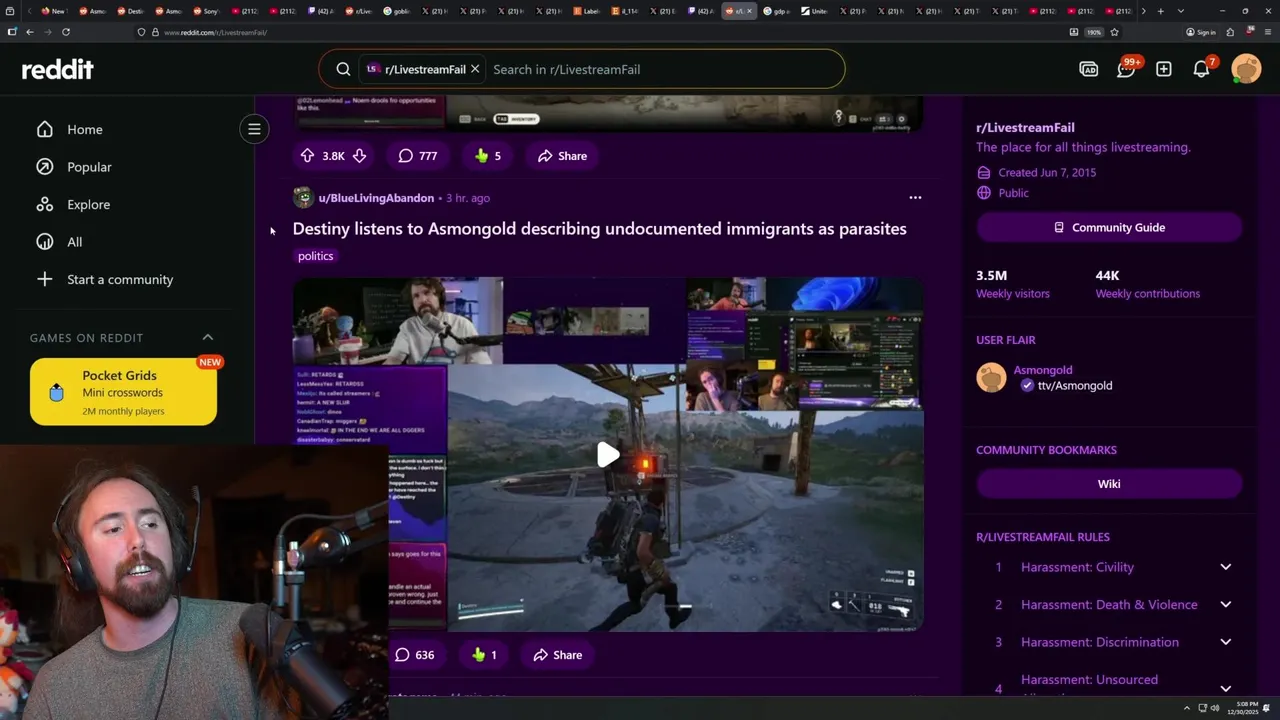Click the 3.5M weekly visitors stat
The width and height of the screenshot is (1280, 720).
(x=1013, y=284)
